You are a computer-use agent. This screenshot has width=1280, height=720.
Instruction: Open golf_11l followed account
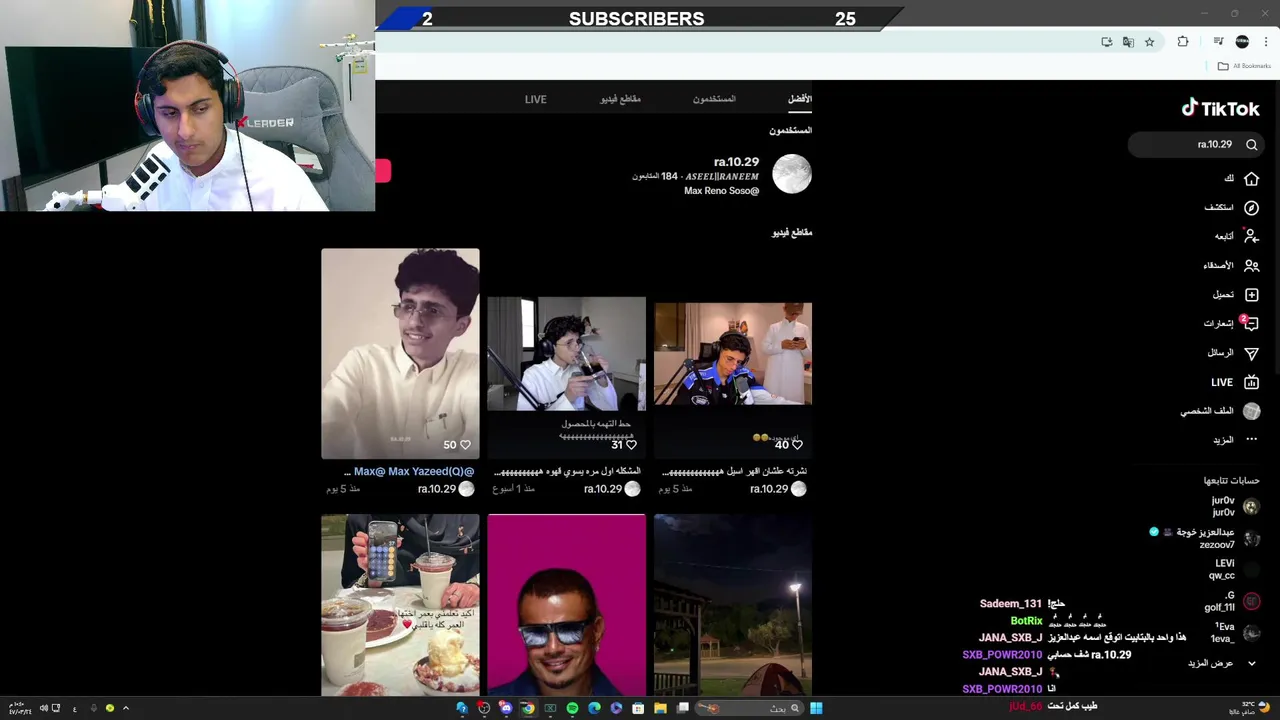1232,601
